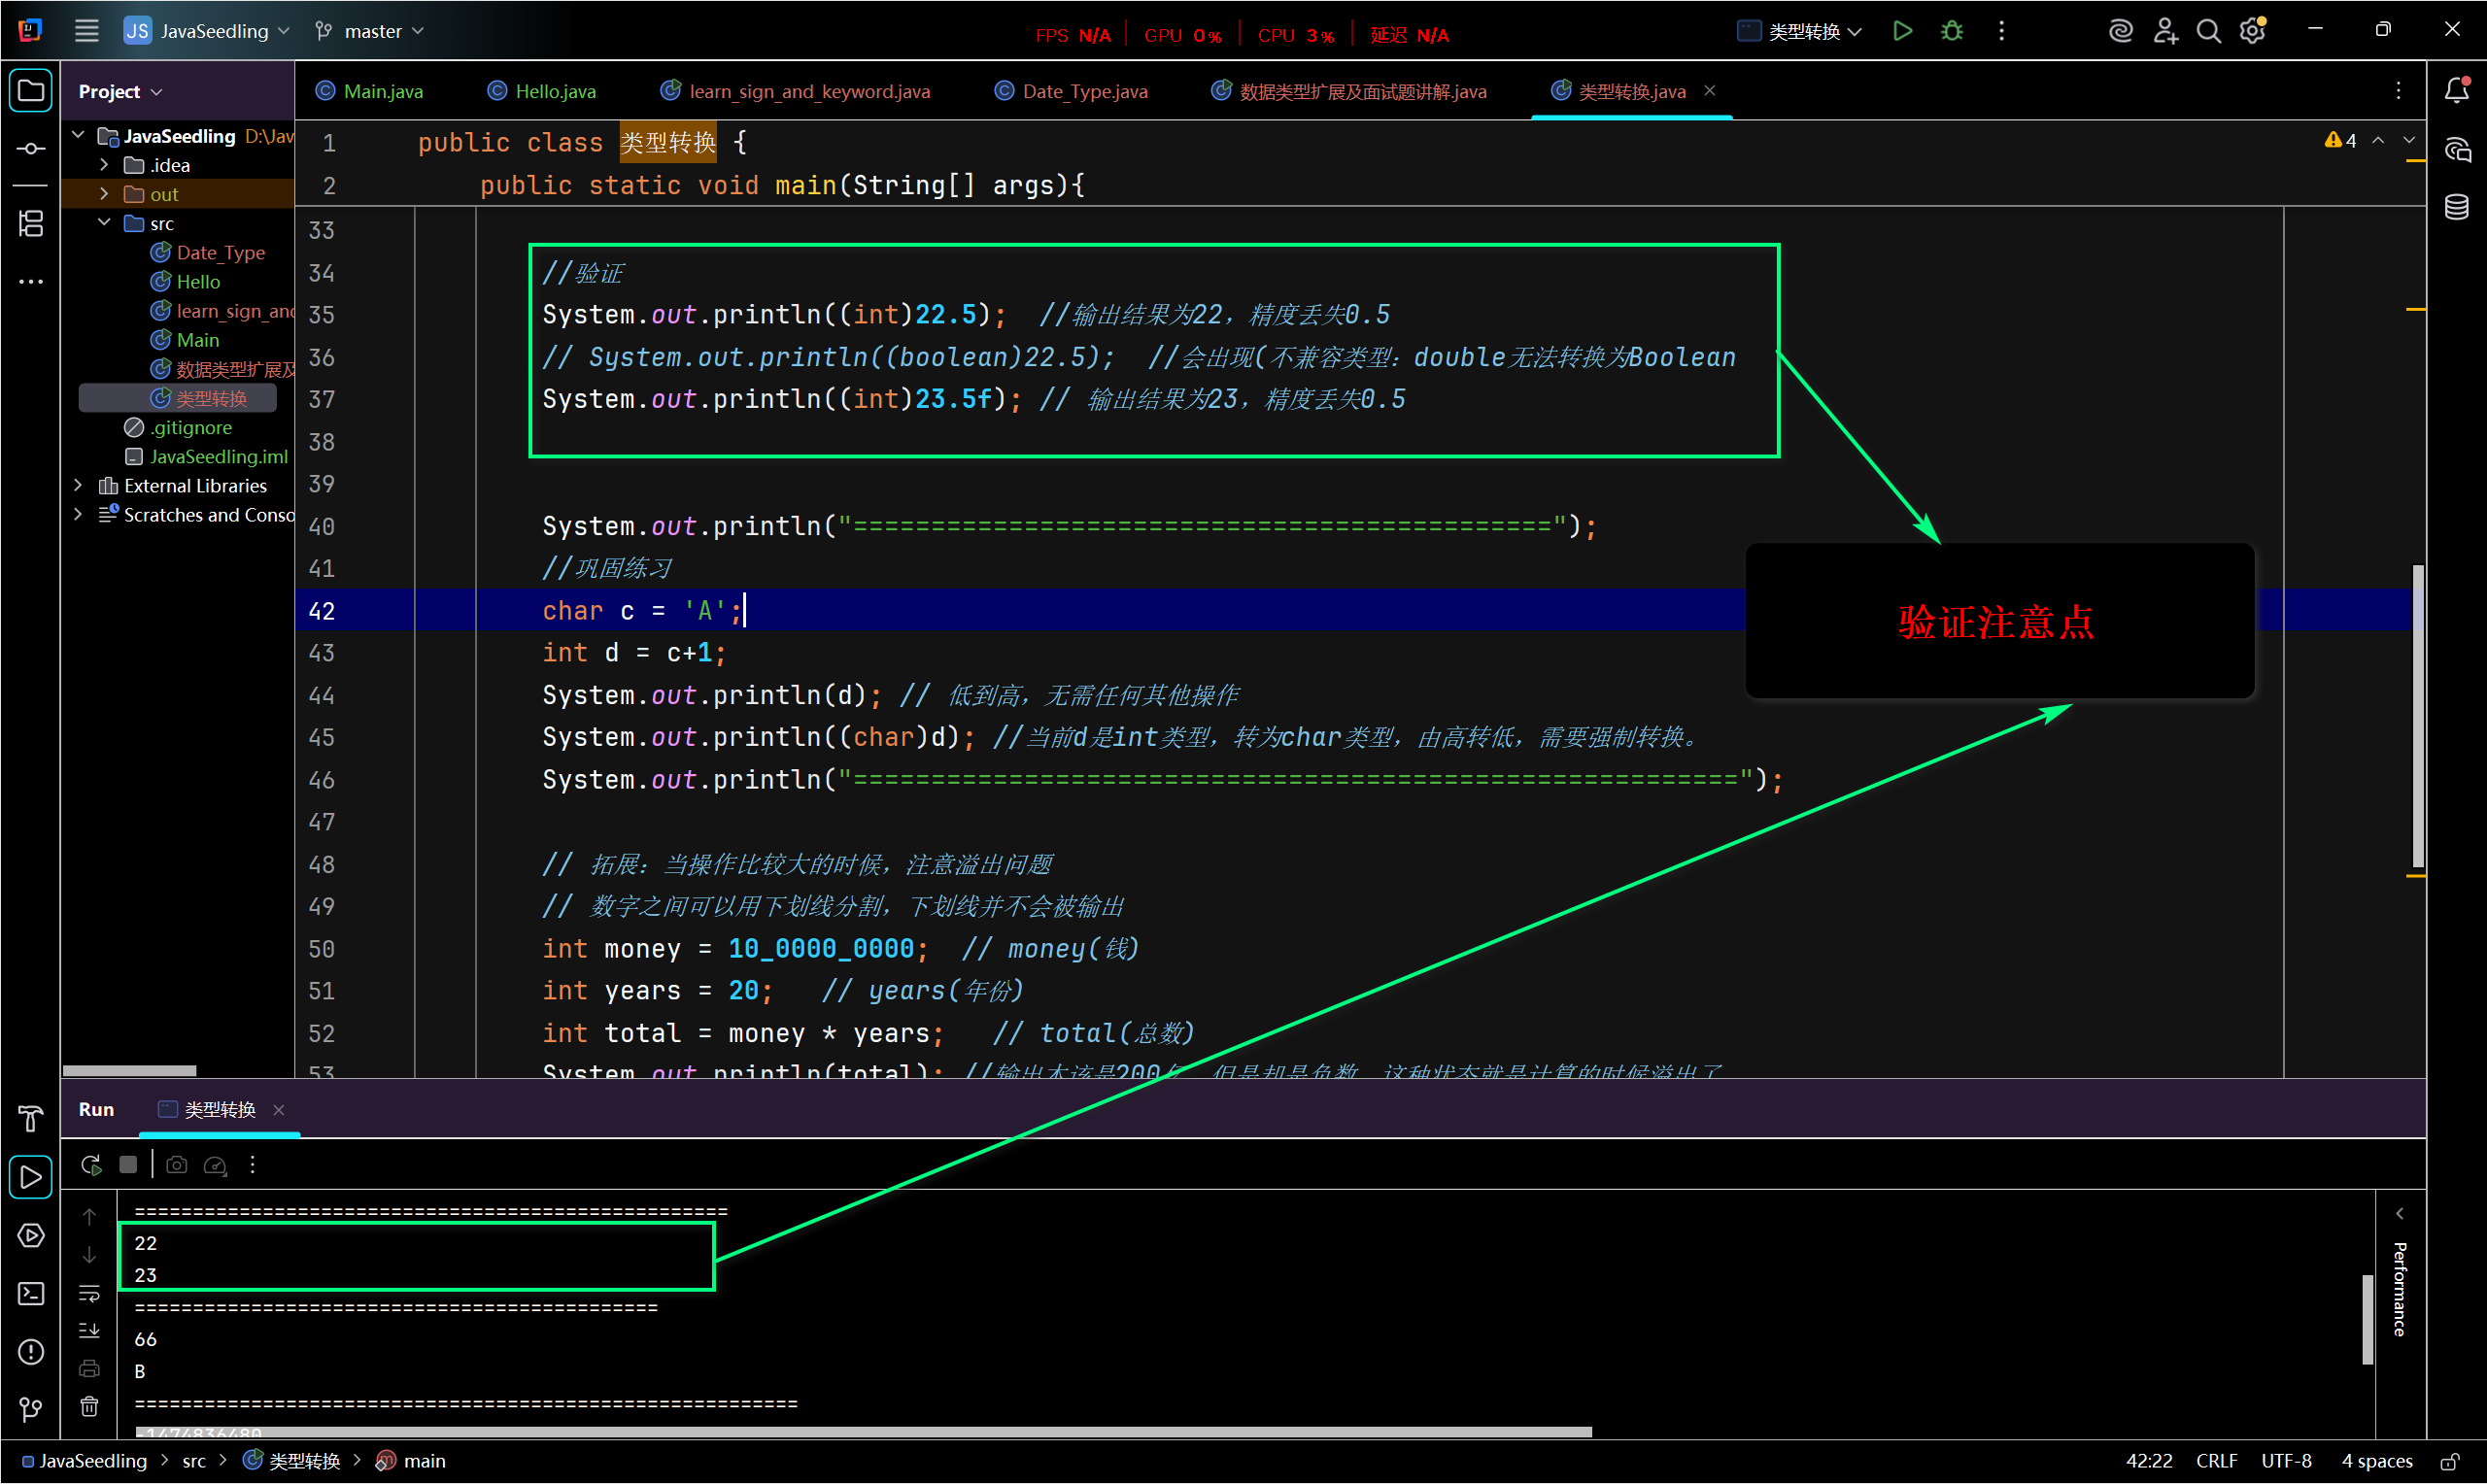Open the JavaSeedling project dropdown

(x=207, y=31)
